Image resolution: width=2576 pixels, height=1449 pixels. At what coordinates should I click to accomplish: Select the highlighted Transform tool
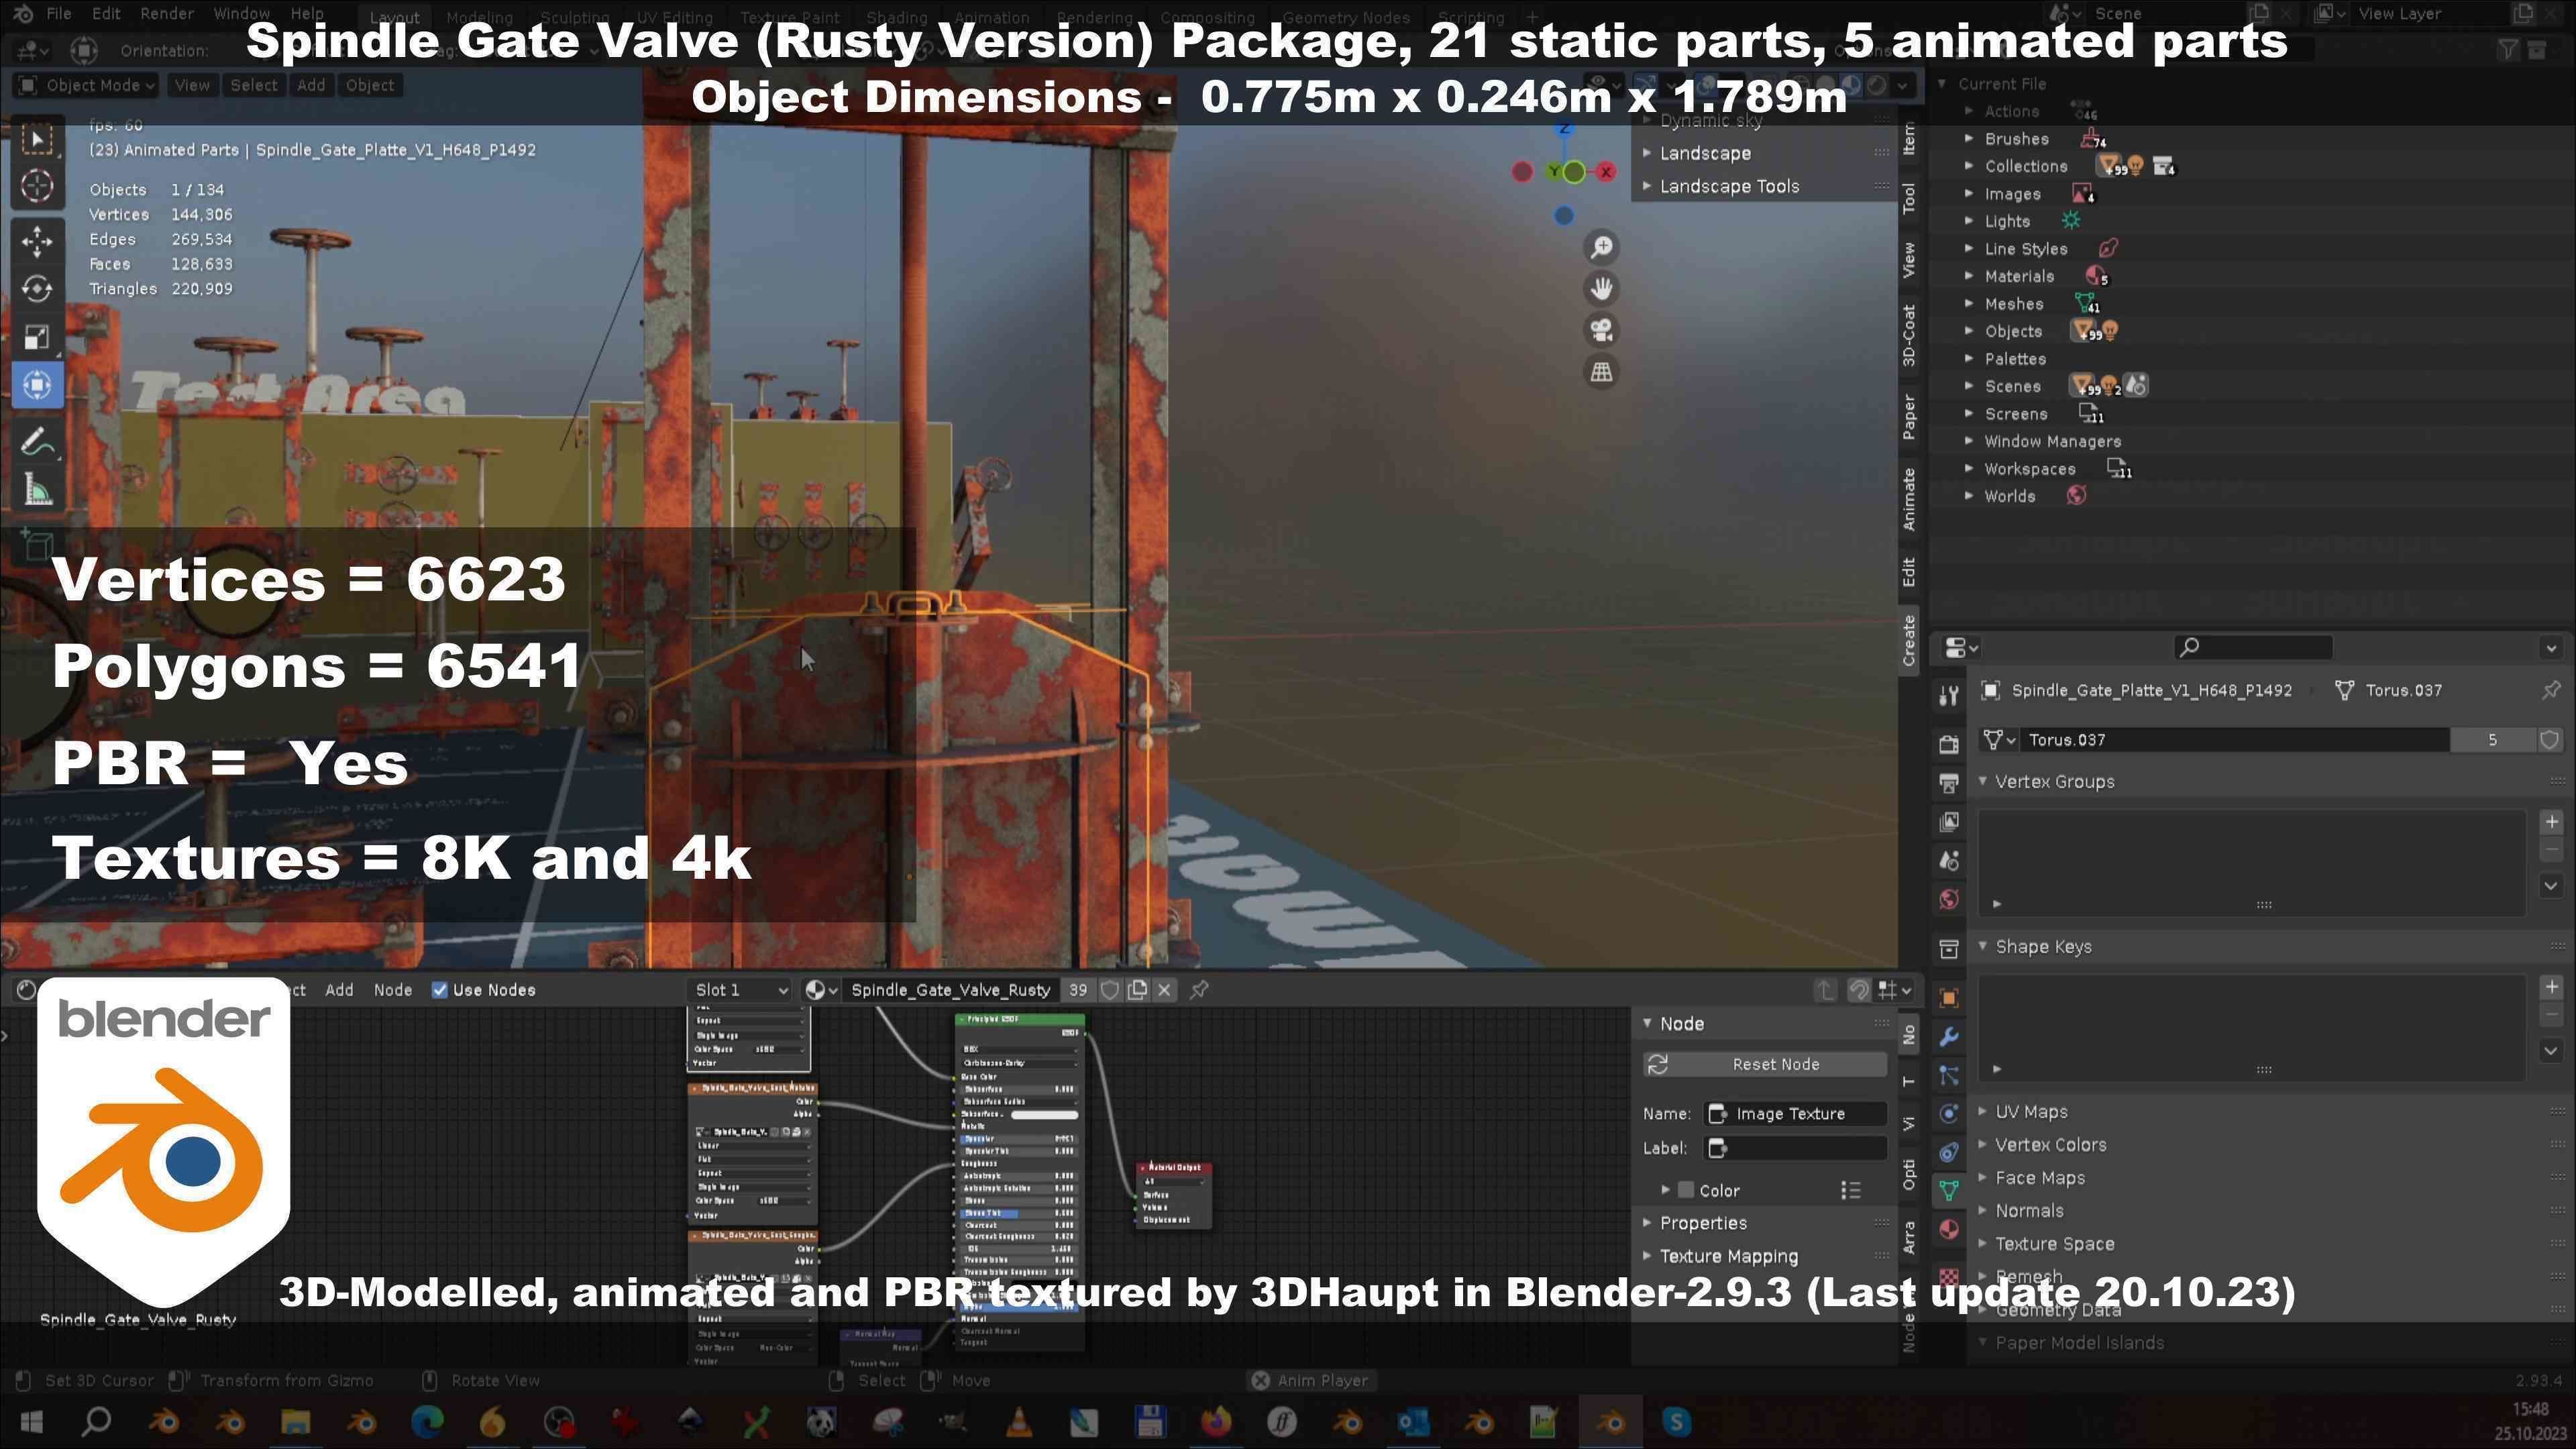pyautogui.click(x=37, y=385)
